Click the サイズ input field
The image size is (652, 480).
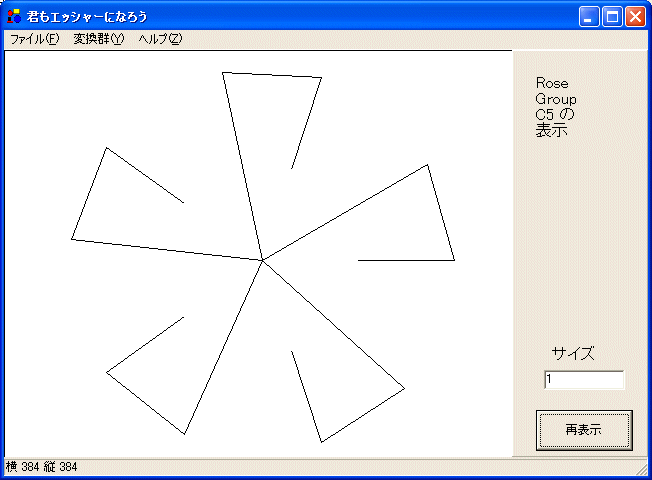584,380
